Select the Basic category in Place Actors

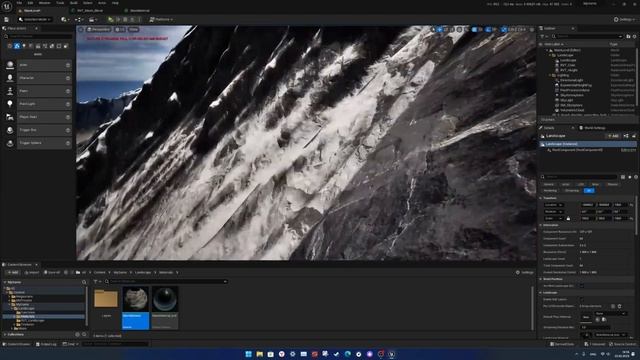click(x=17, y=46)
